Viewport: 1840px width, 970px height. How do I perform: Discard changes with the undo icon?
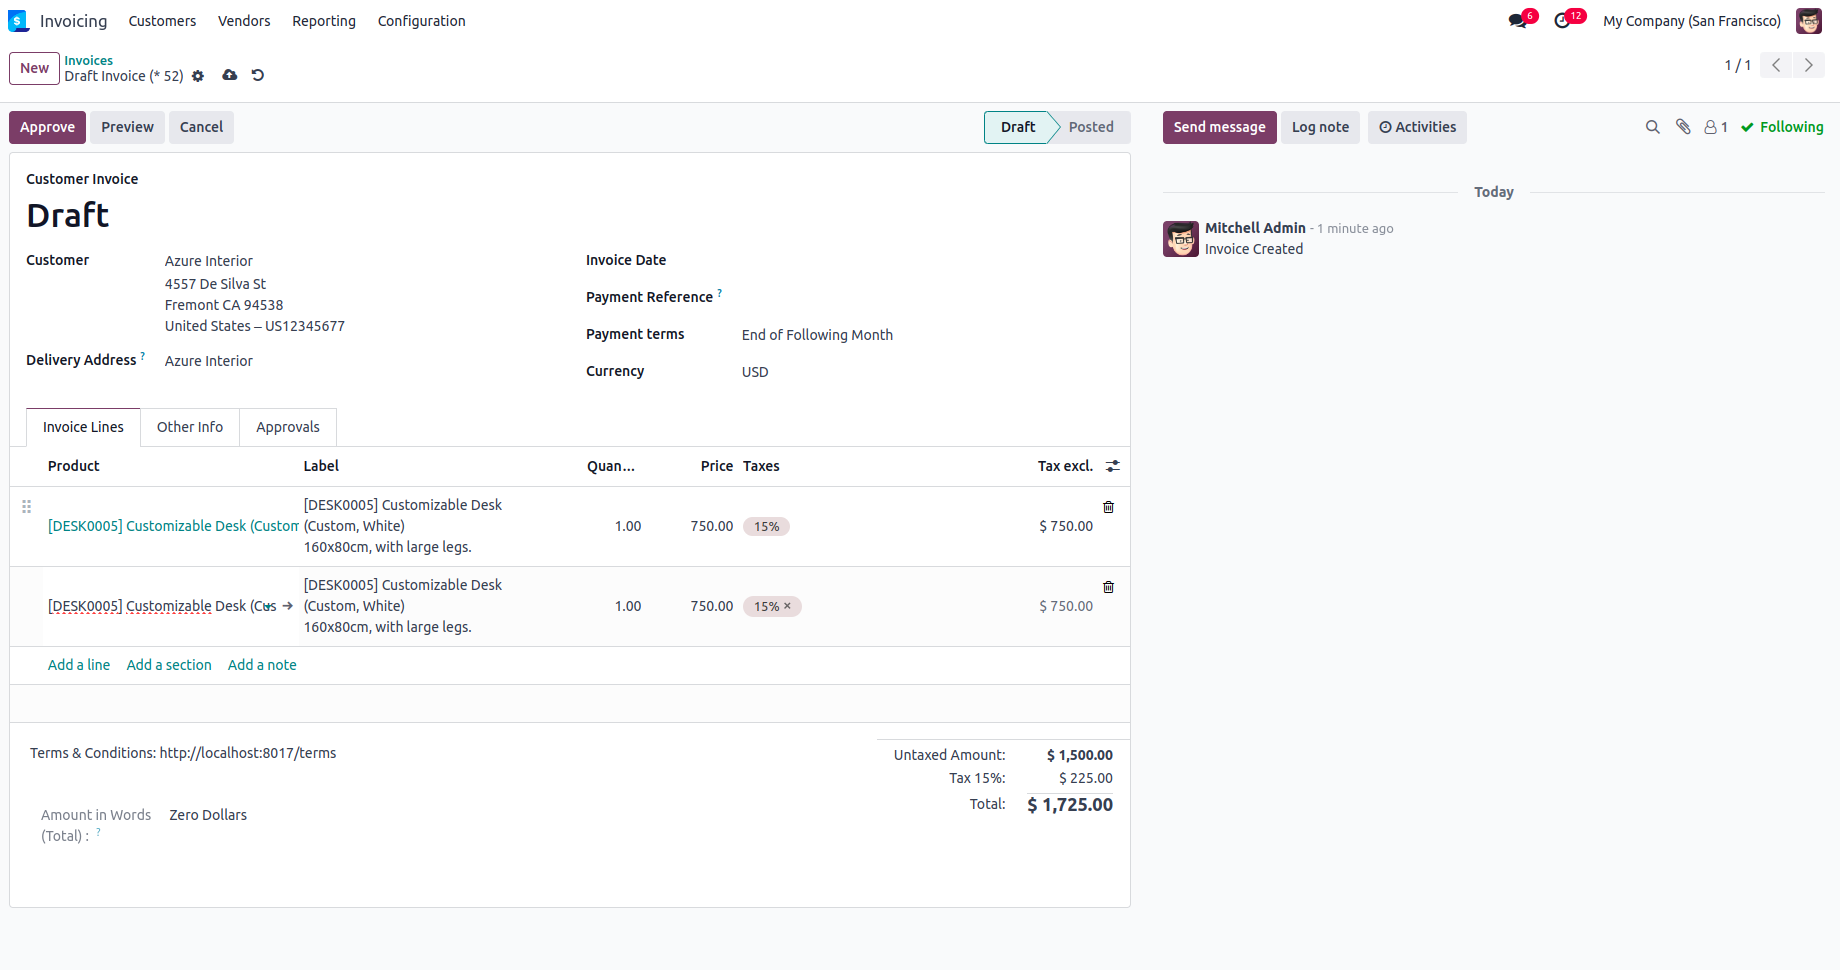click(258, 75)
